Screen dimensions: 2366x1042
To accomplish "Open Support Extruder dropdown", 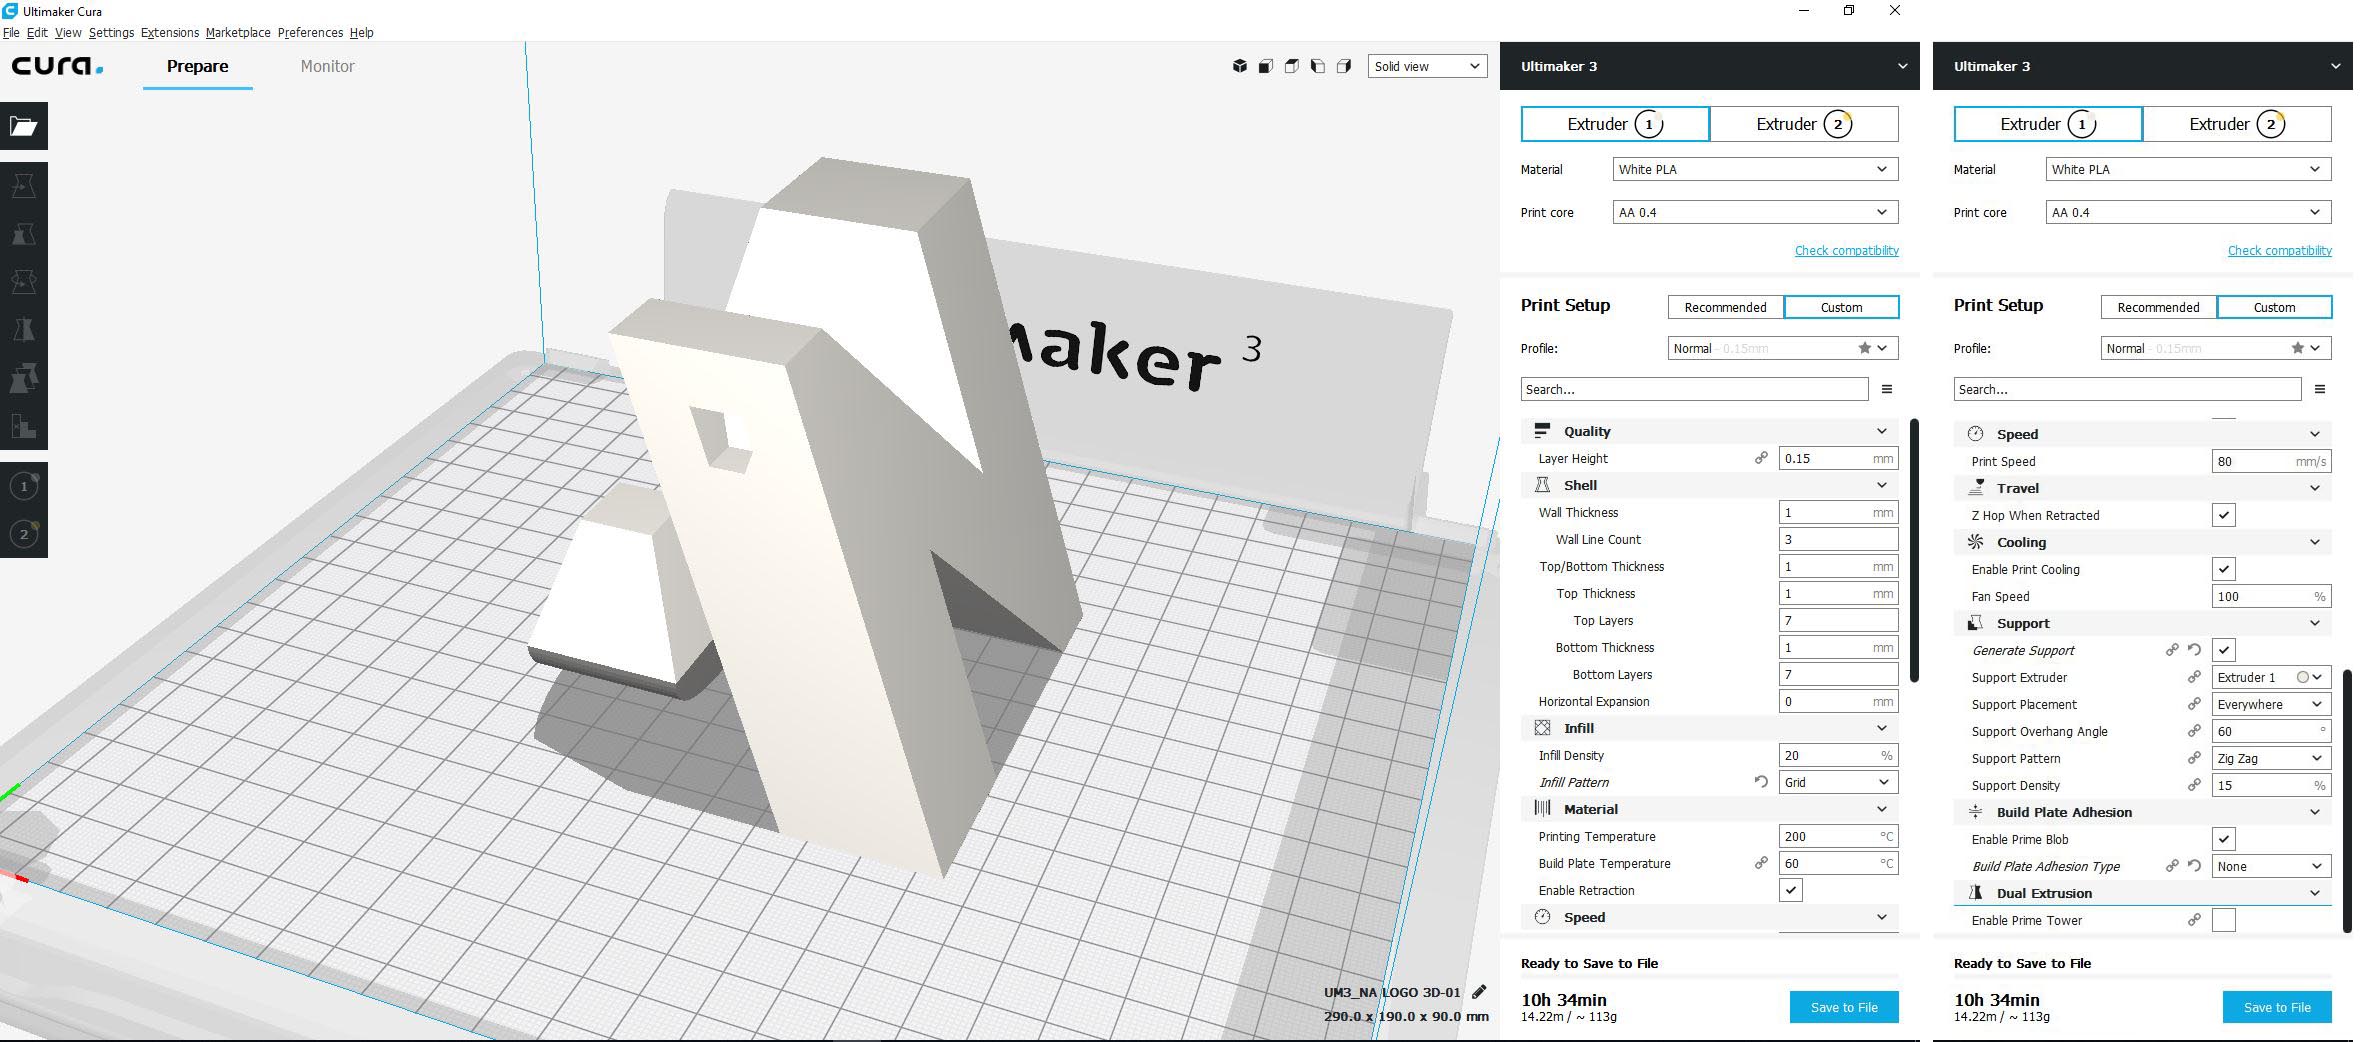I will pos(2271,677).
